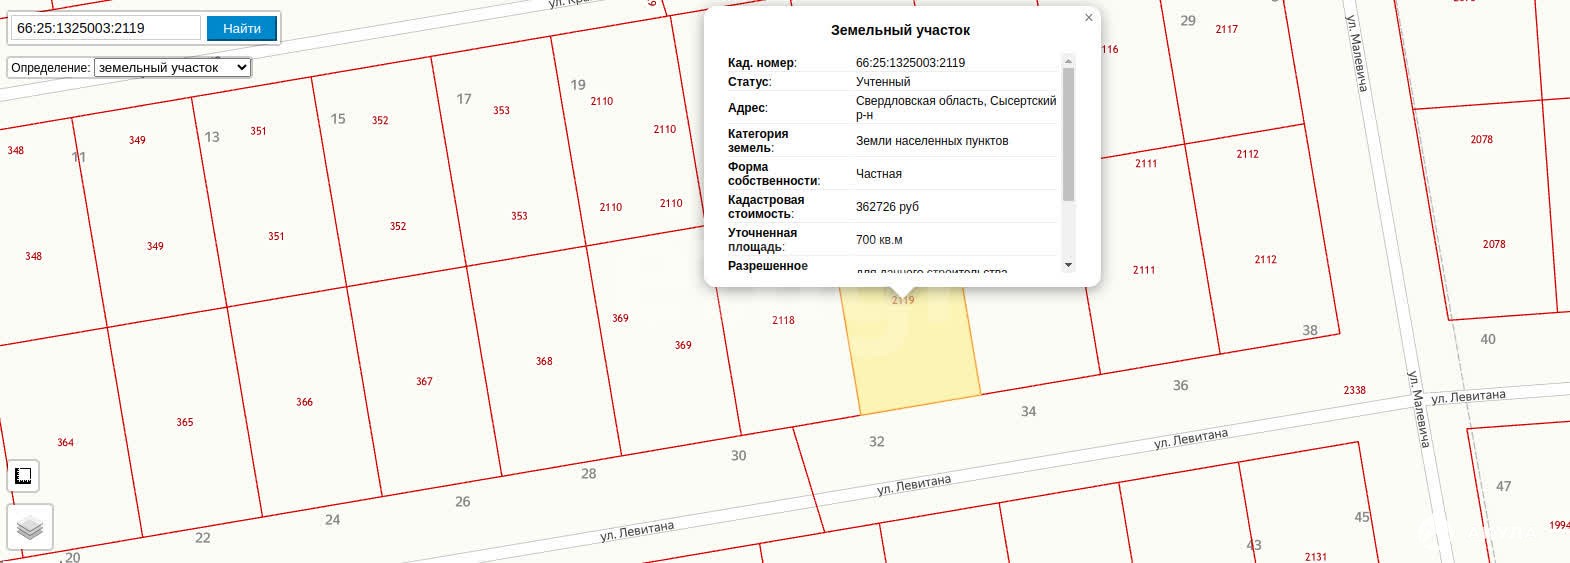The width and height of the screenshot is (1570, 563).
Task: Open the Определение object type dropdown
Action: (x=172, y=68)
